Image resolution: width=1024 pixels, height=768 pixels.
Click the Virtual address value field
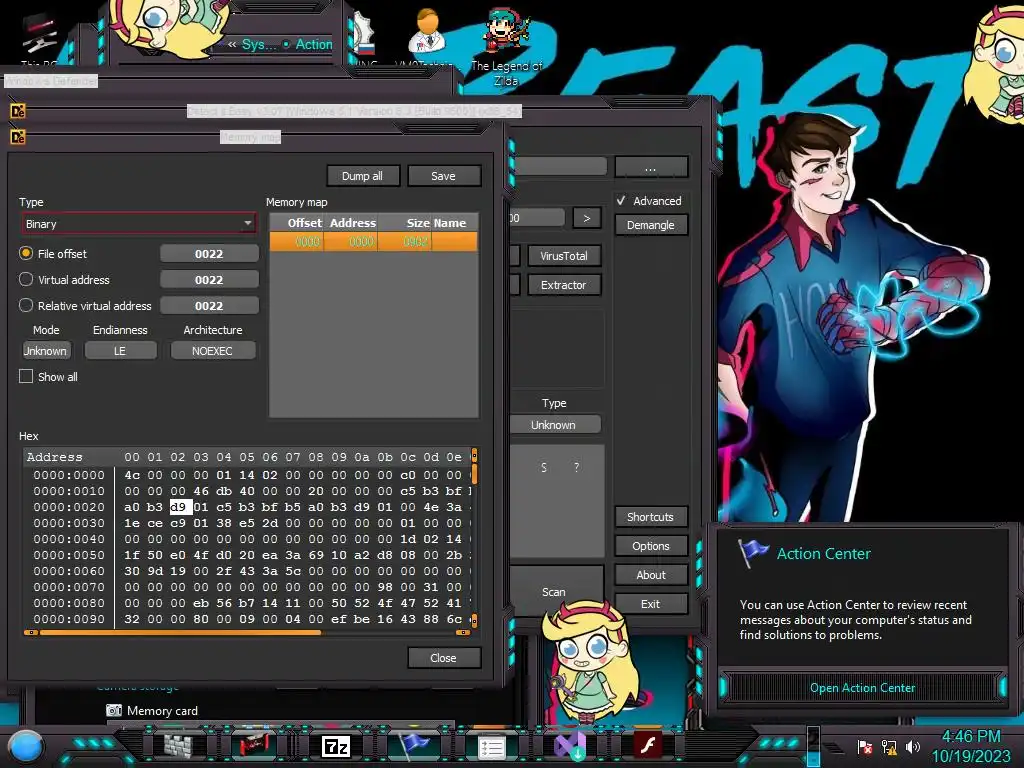[x=209, y=280]
